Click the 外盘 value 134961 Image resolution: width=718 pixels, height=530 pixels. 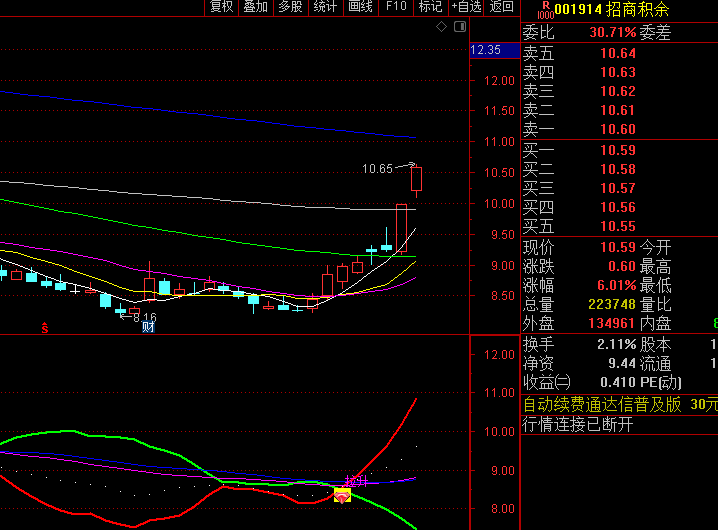pos(612,323)
